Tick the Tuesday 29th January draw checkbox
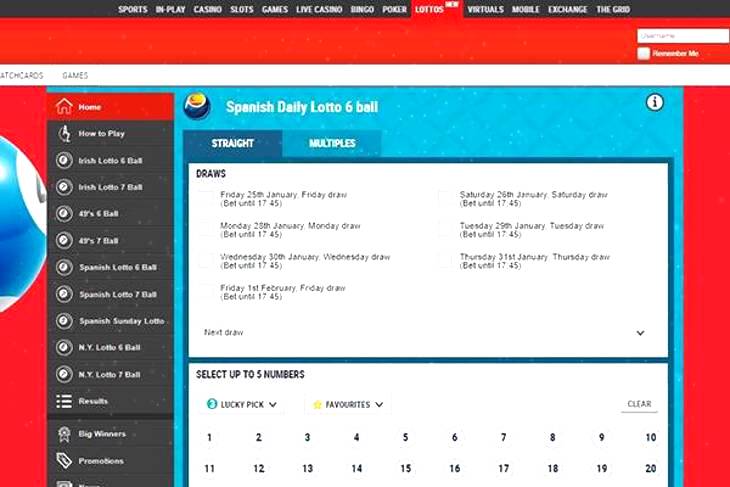 pyautogui.click(x=446, y=230)
